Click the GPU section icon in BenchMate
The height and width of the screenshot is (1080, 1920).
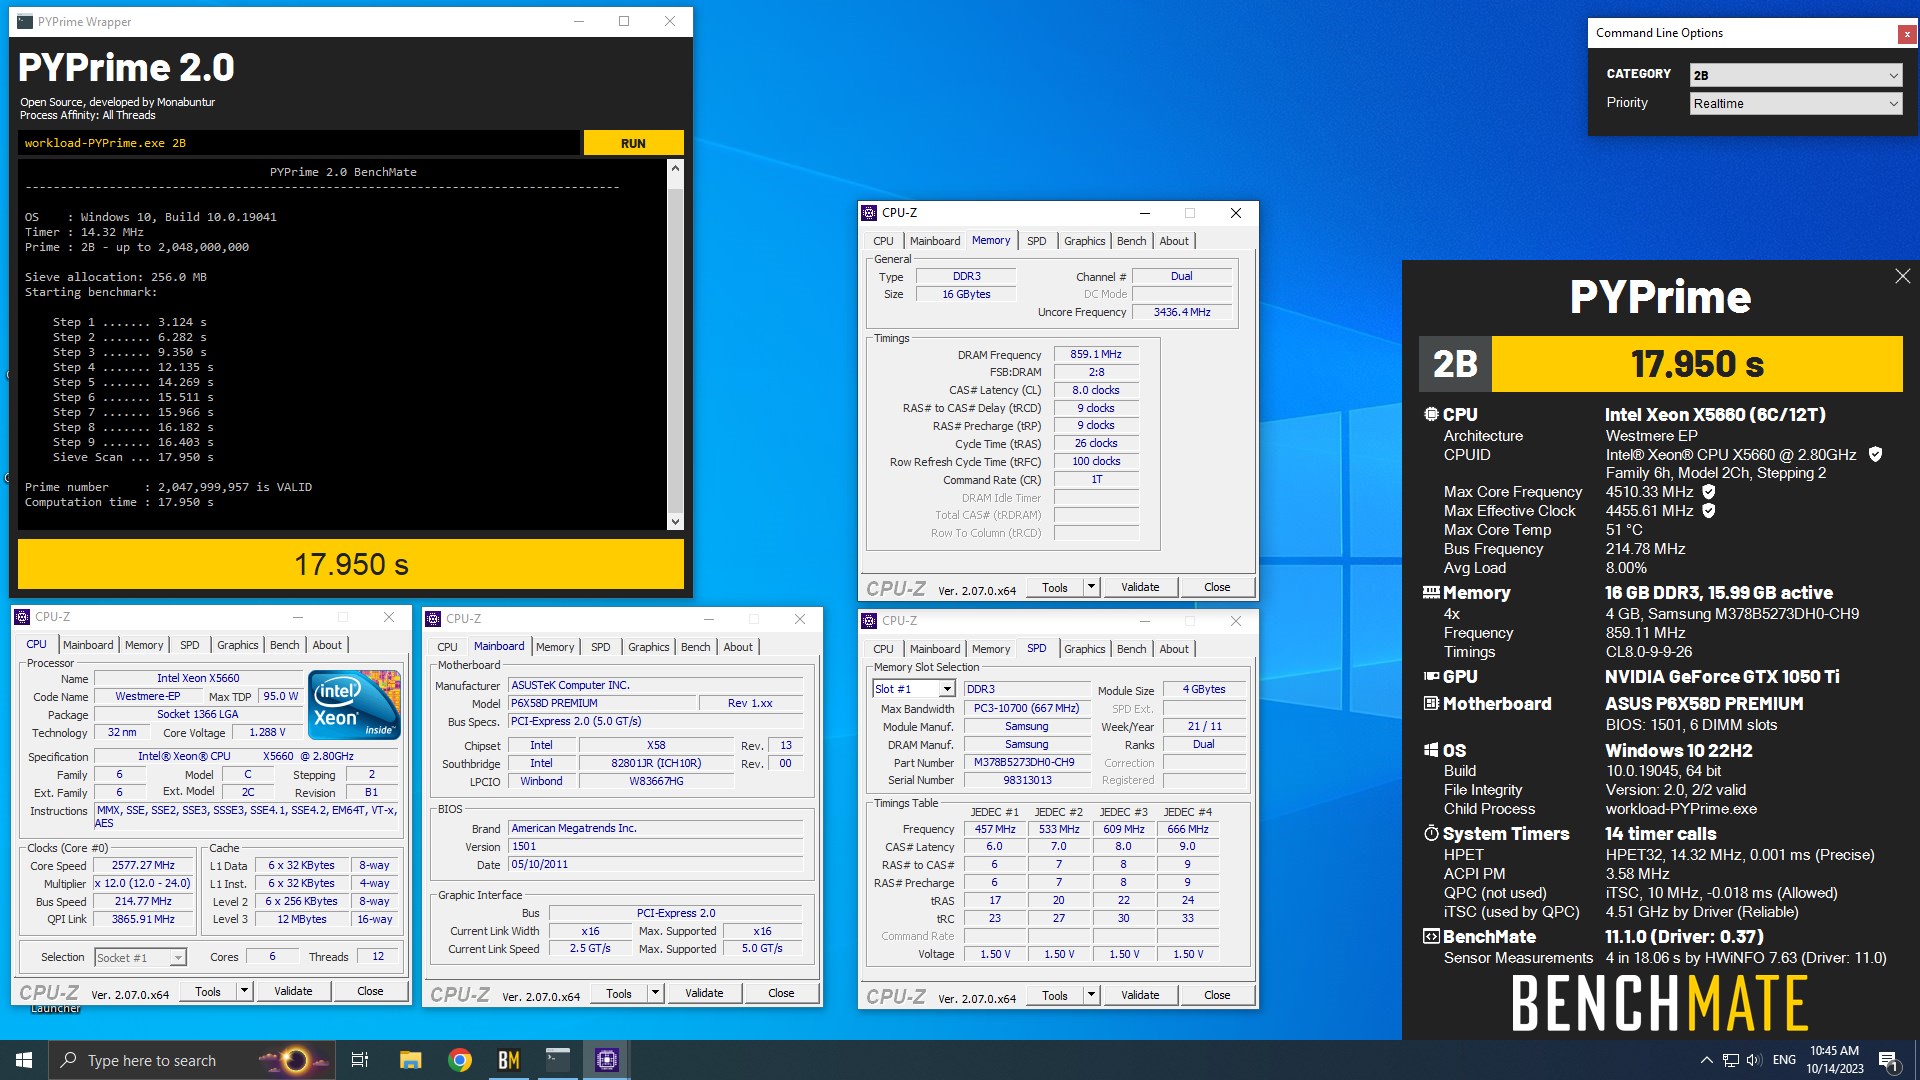1431,676
